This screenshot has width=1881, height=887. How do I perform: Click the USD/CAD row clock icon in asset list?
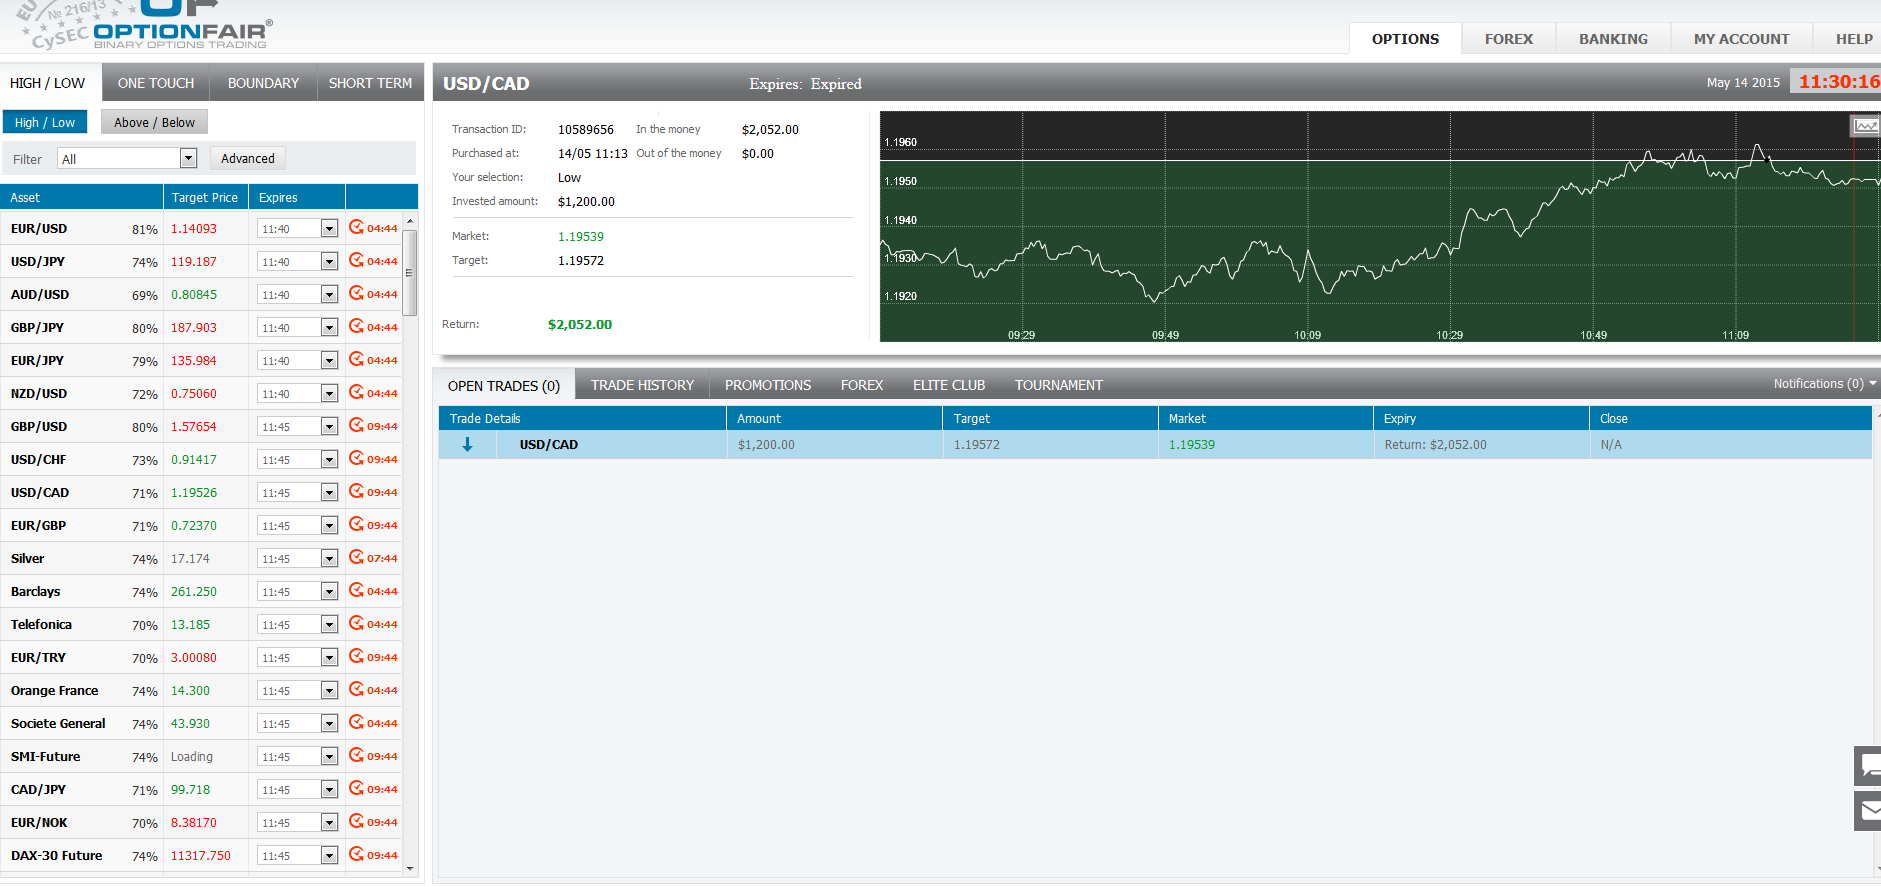point(356,492)
